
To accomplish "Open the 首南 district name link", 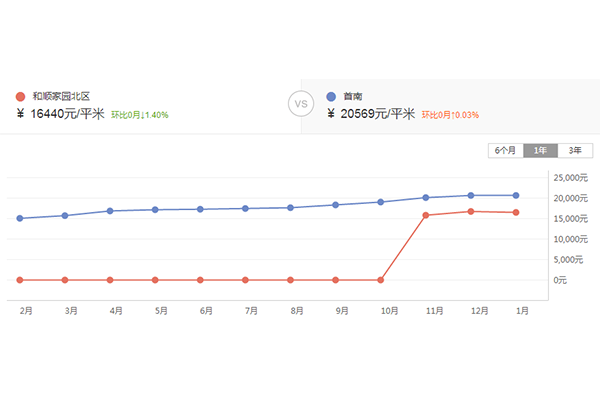I will pyautogui.click(x=352, y=96).
